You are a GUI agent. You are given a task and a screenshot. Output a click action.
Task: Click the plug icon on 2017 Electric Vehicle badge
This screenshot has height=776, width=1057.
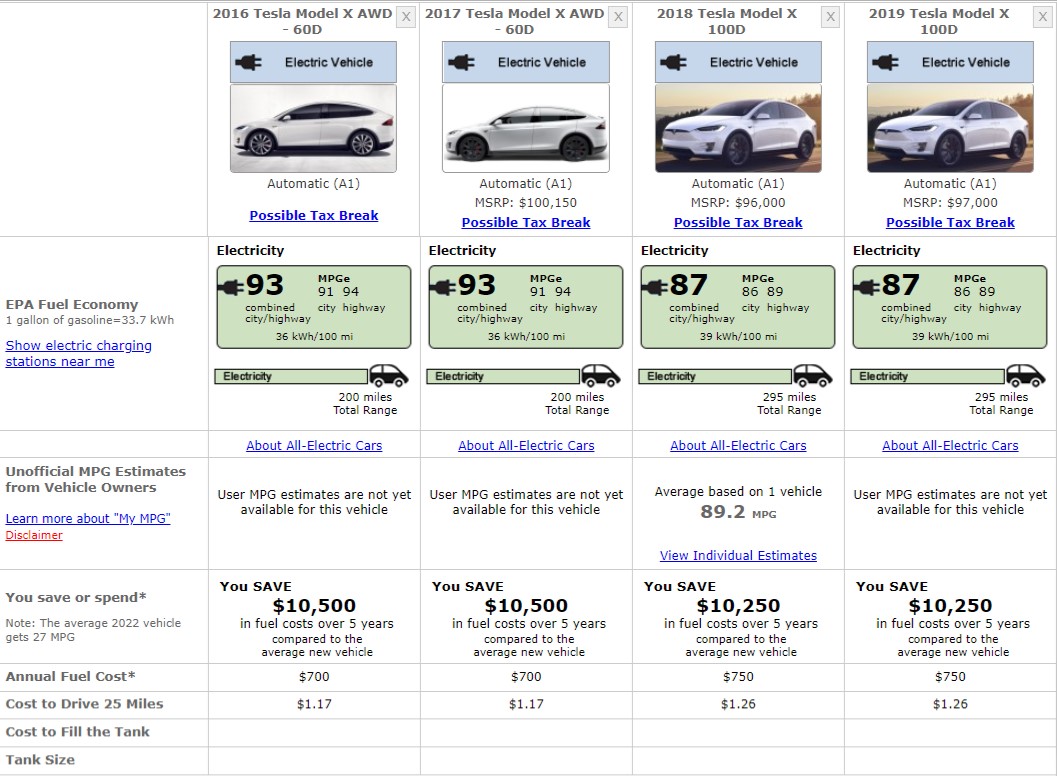[x=461, y=63]
